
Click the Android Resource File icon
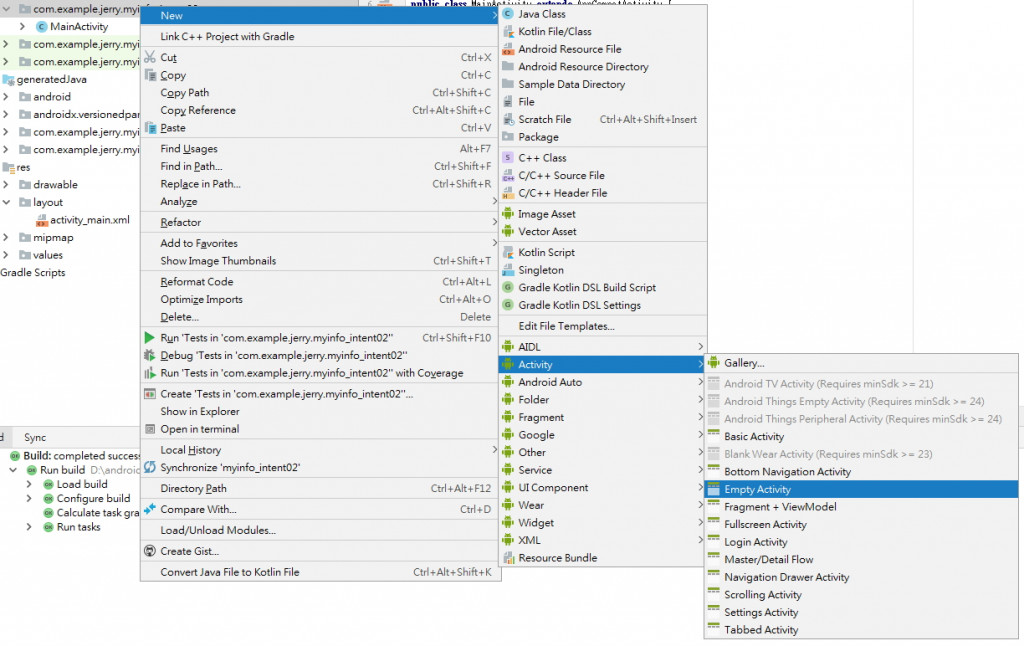click(x=508, y=49)
